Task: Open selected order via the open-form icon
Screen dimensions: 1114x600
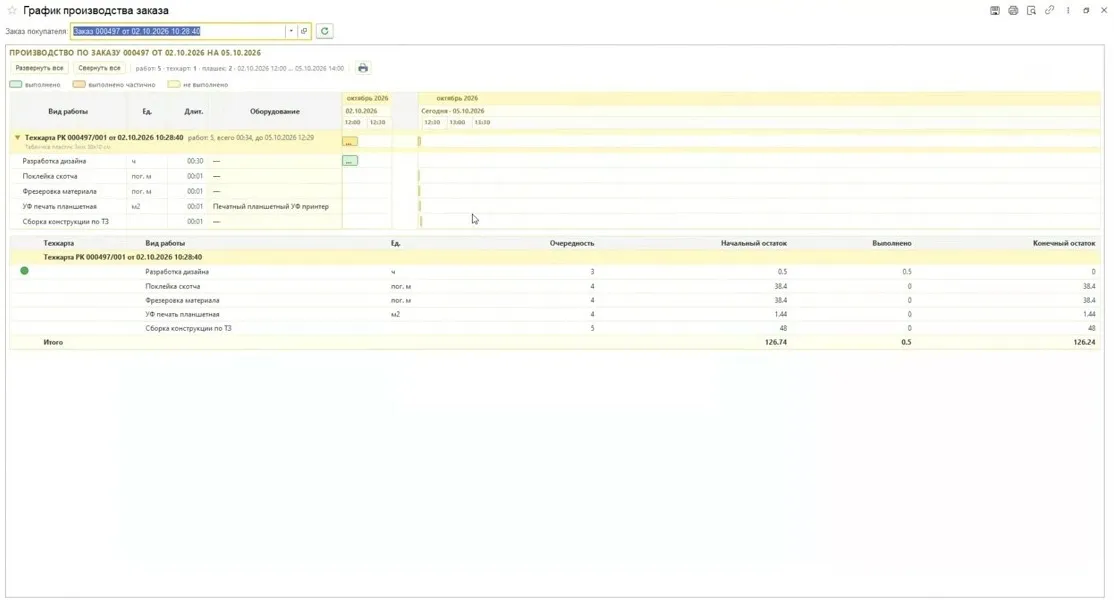Action: click(304, 31)
